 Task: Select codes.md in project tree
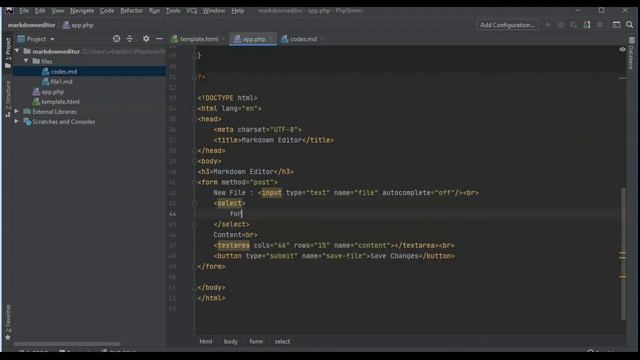pos(90,71)
